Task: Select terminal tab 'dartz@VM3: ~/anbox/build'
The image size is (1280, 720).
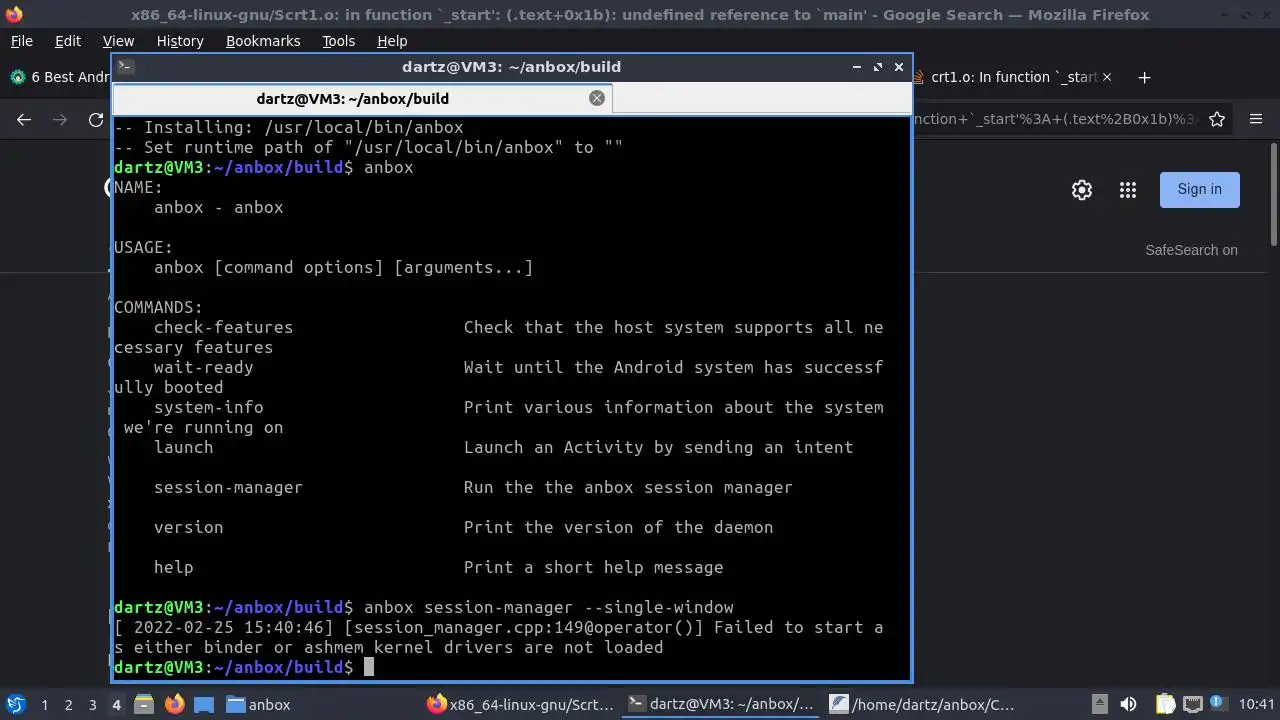Action: click(x=353, y=98)
